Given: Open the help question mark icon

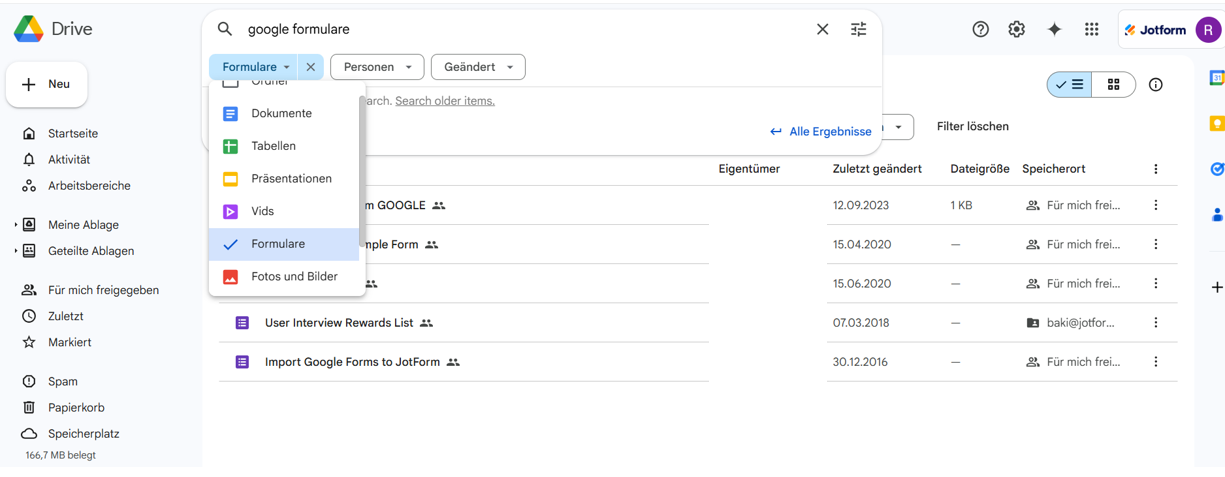Looking at the screenshot, I should click(x=980, y=30).
